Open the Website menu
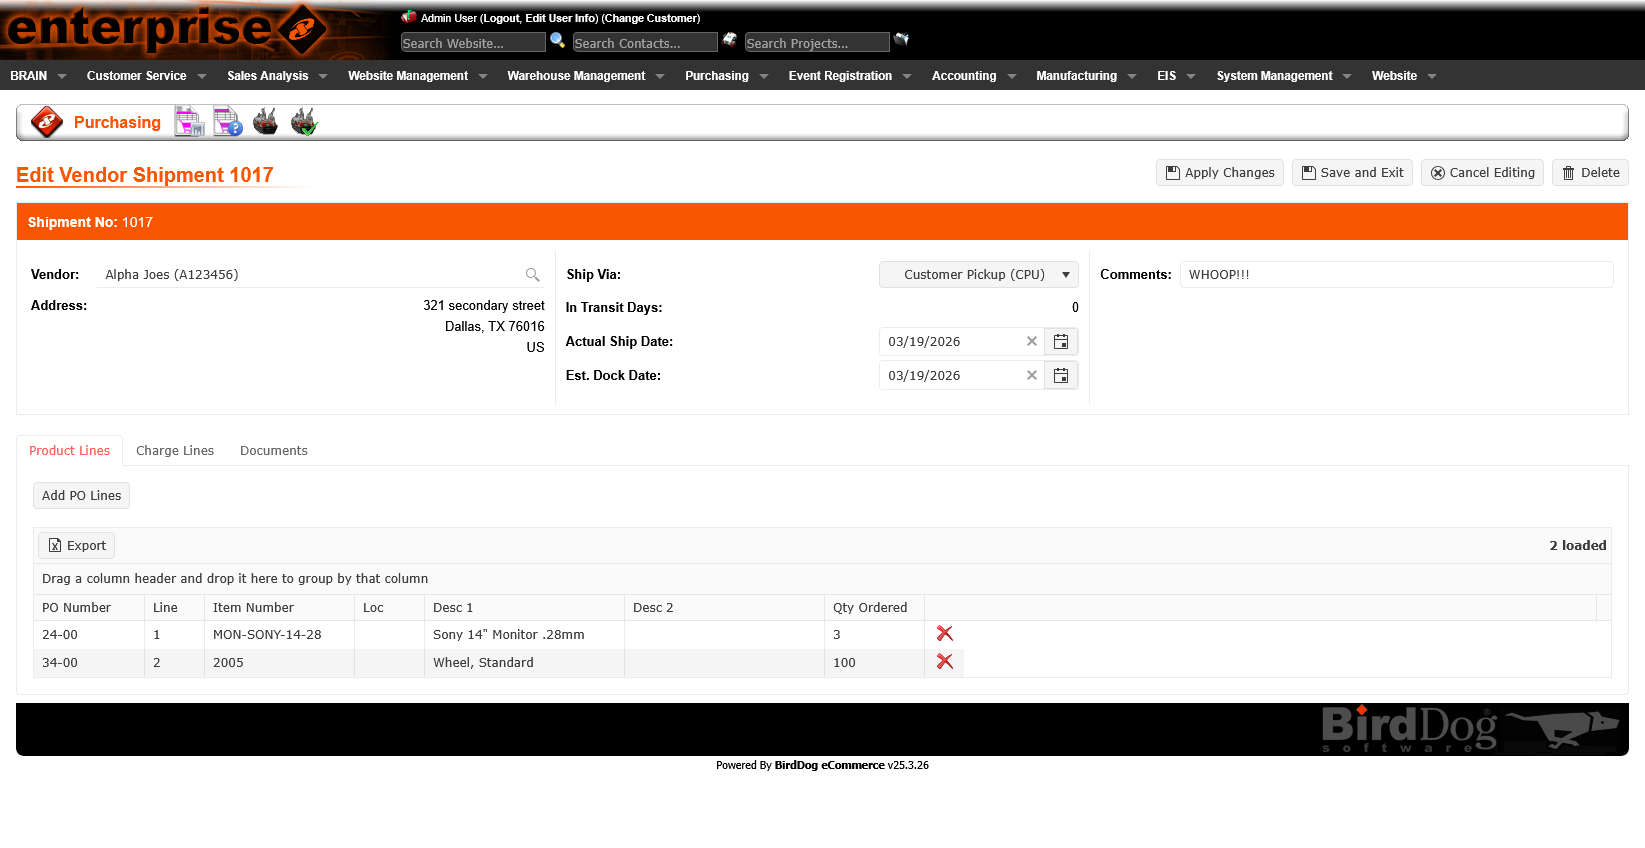This screenshot has height=848, width=1645. [x=1404, y=76]
